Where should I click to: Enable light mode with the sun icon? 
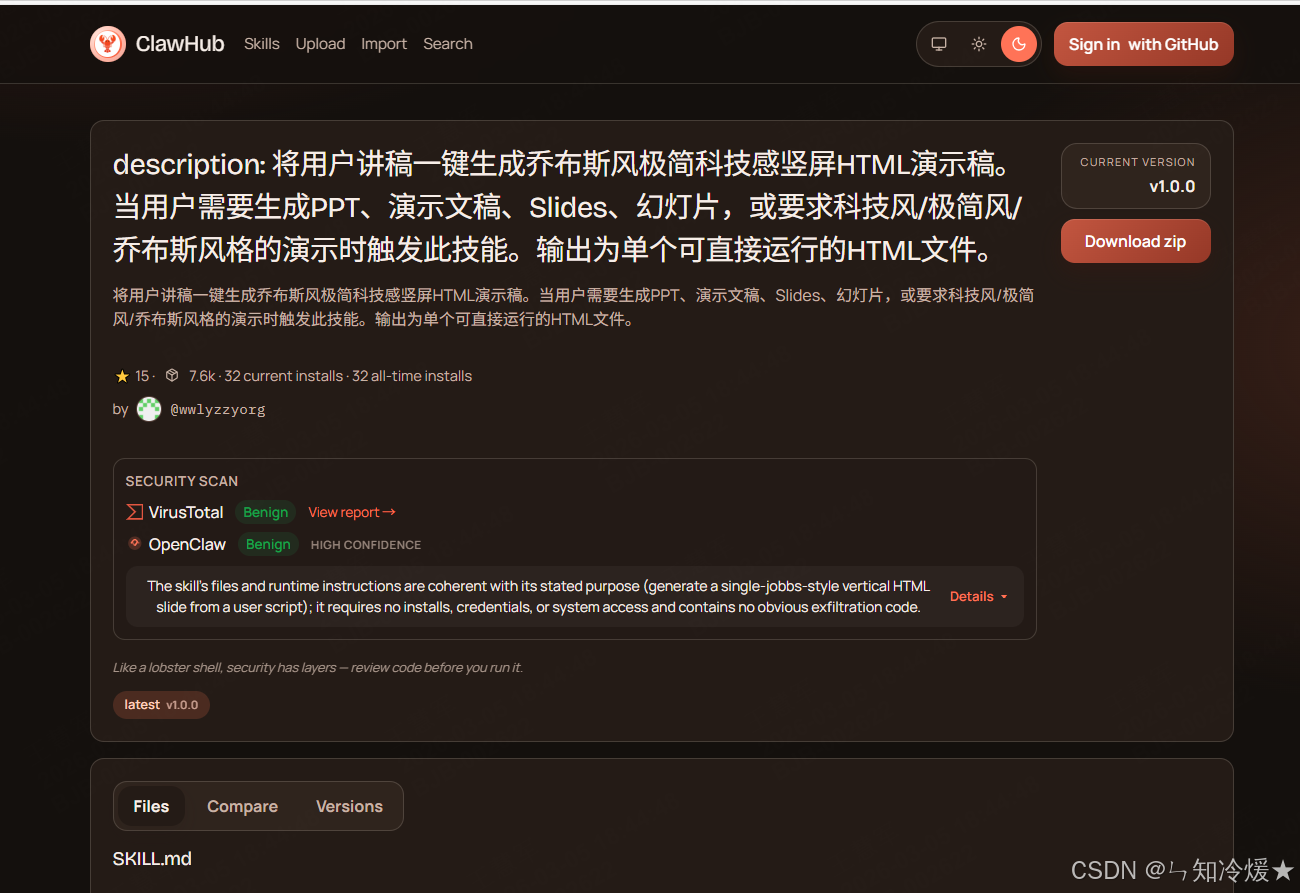tap(978, 43)
